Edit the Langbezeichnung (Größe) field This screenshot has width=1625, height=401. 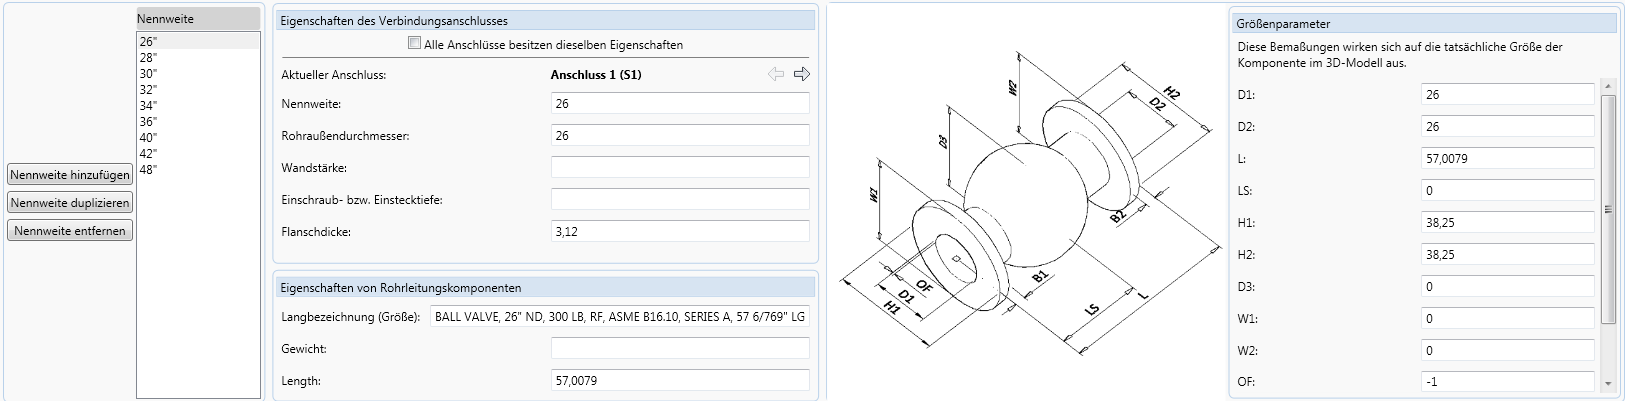pos(620,316)
